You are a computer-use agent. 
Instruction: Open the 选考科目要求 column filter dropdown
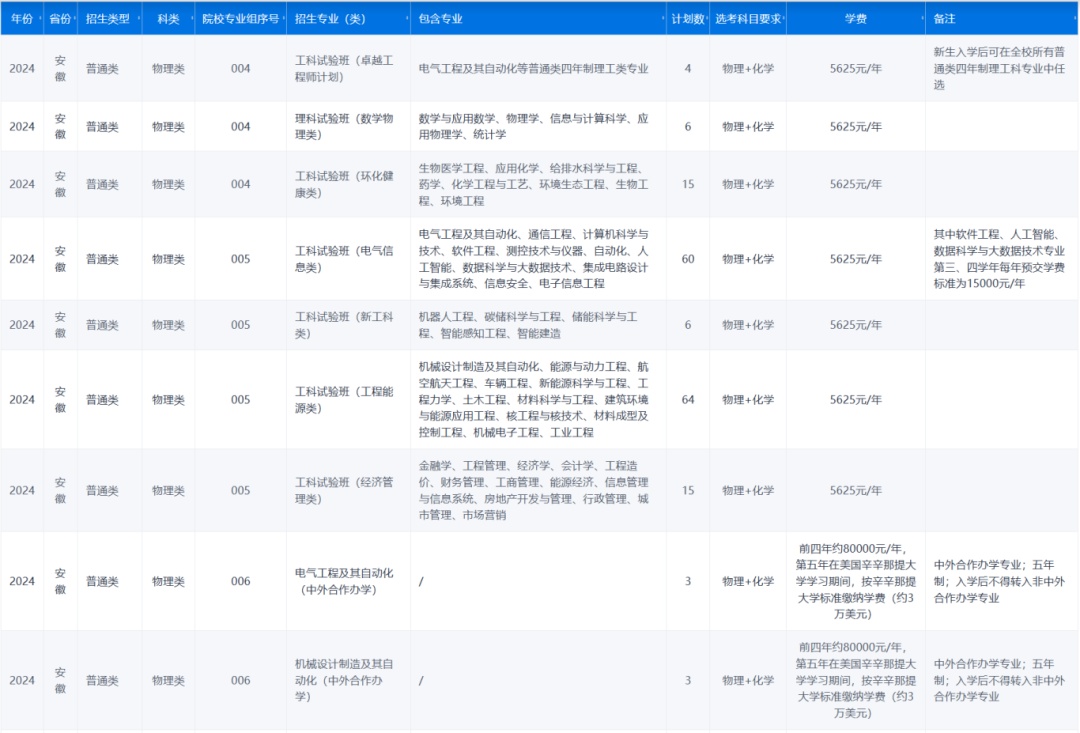(784, 19)
